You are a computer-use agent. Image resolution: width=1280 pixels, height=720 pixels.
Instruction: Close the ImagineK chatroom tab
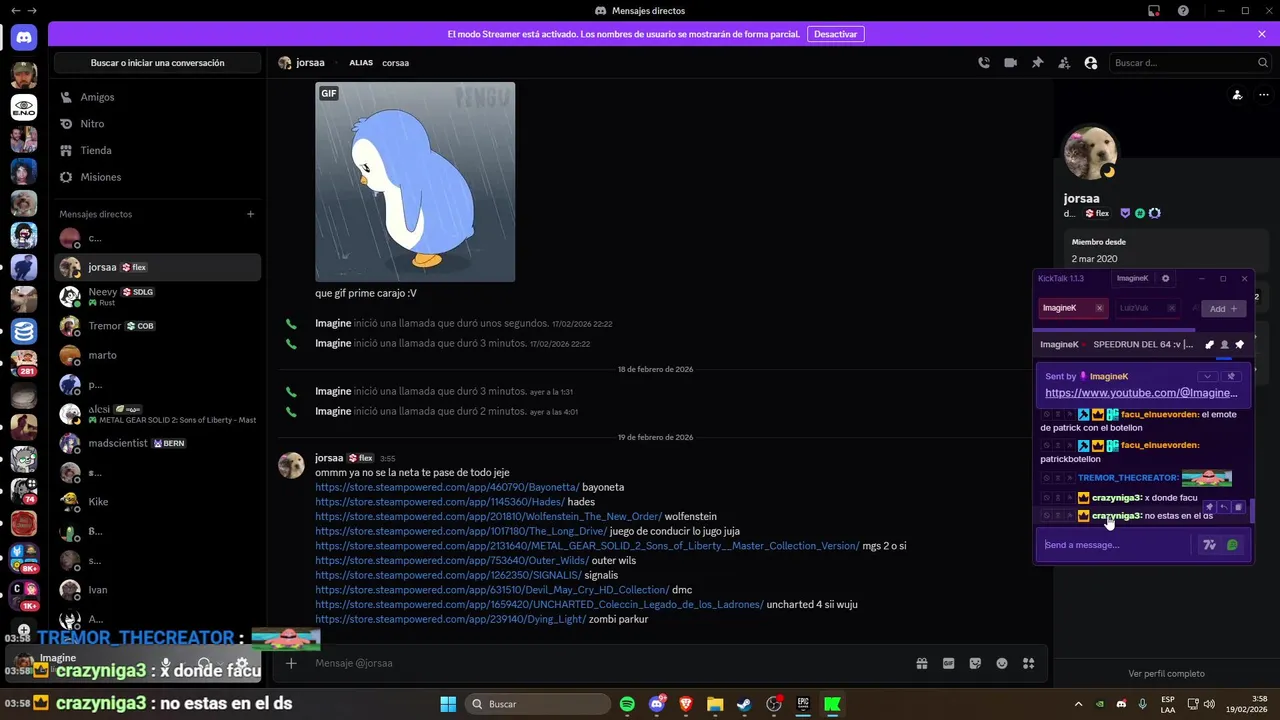click(x=1099, y=308)
